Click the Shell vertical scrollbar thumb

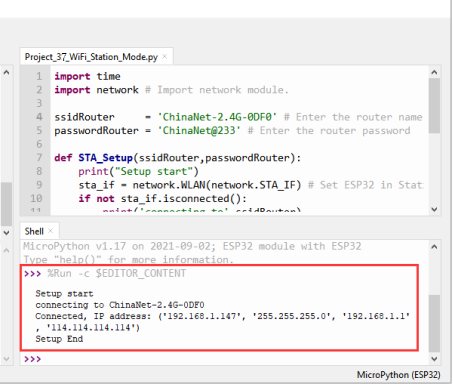pos(434,323)
